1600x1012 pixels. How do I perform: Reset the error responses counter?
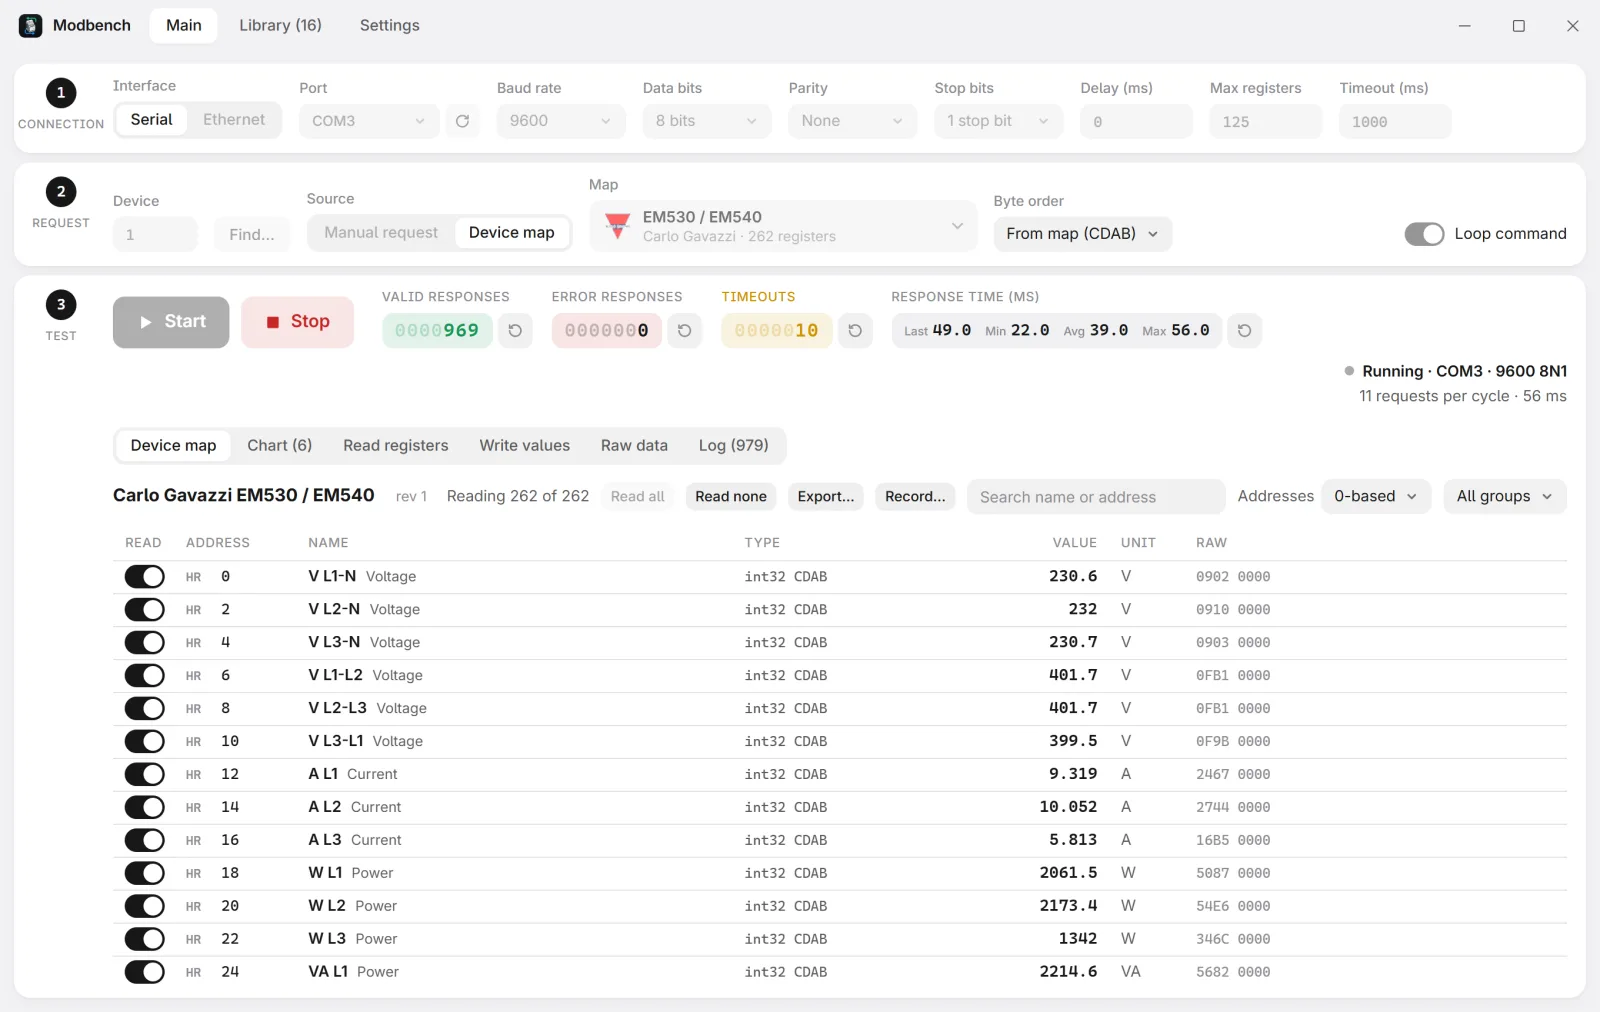pos(685,330)
